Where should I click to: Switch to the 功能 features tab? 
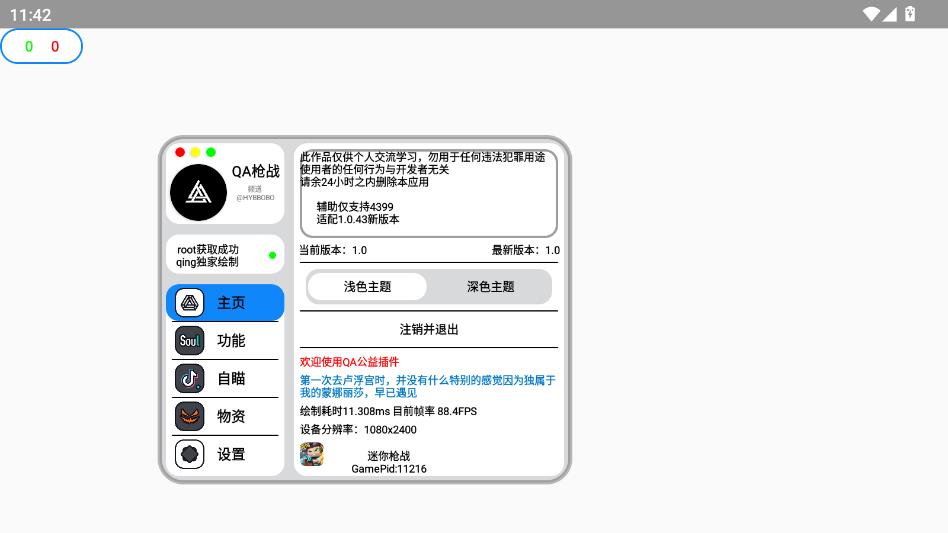click(231, 341)
